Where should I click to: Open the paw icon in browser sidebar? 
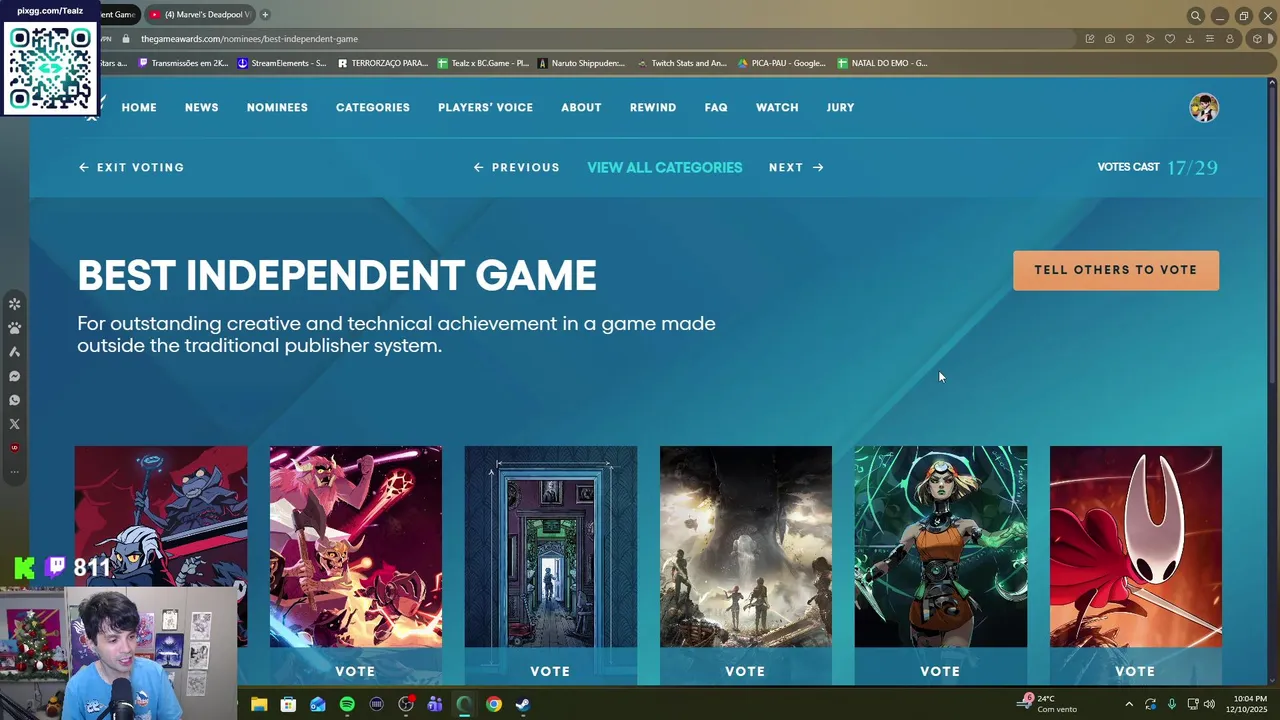pyautogui.click(x=14, y=328)
